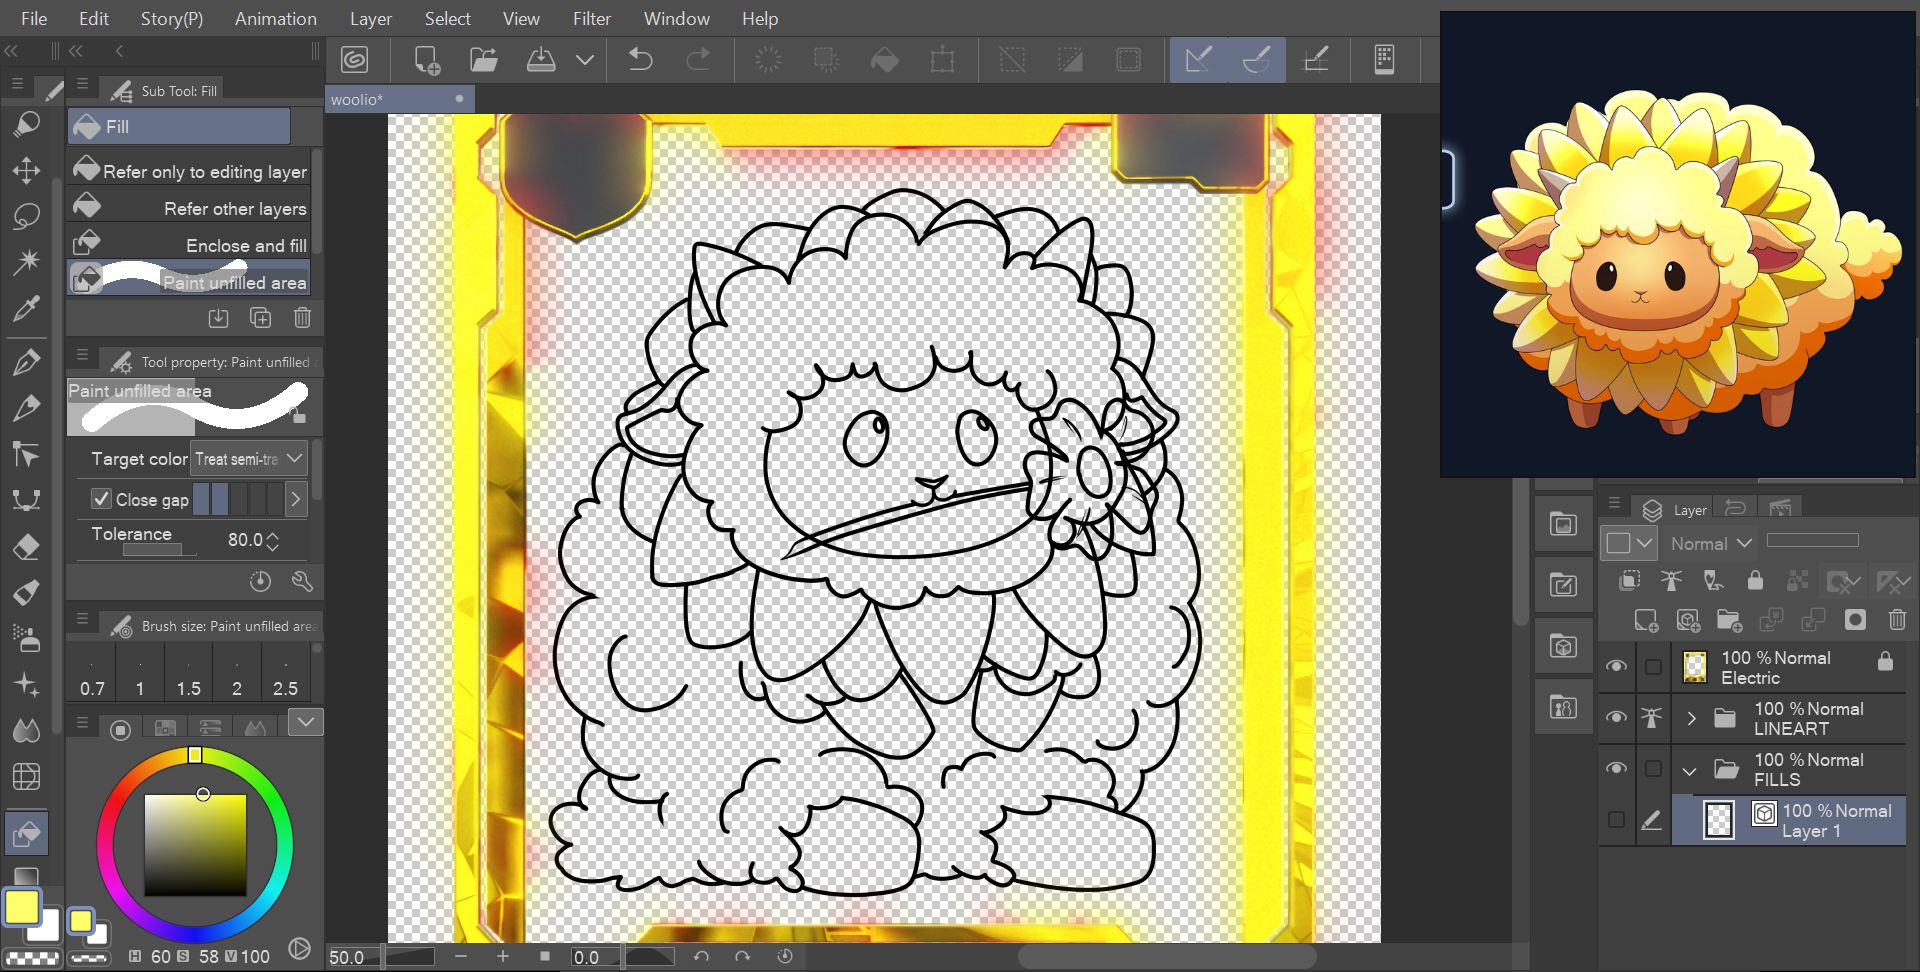Toggle Lock layer icon in layer panel
The width and height of the screenshot is (1920, 972).
point(1755,581)
